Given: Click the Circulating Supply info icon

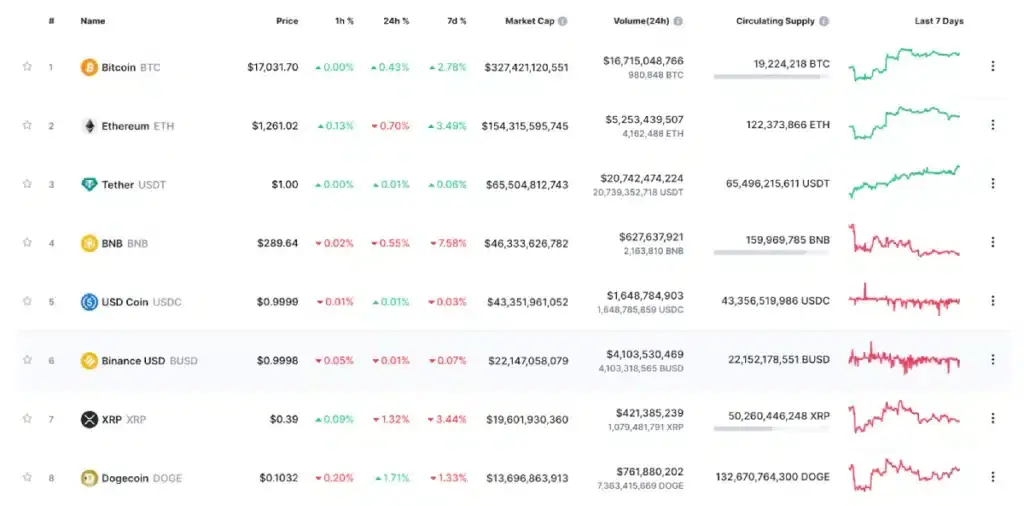Looking at the screenshot, I should coord(824,21).
